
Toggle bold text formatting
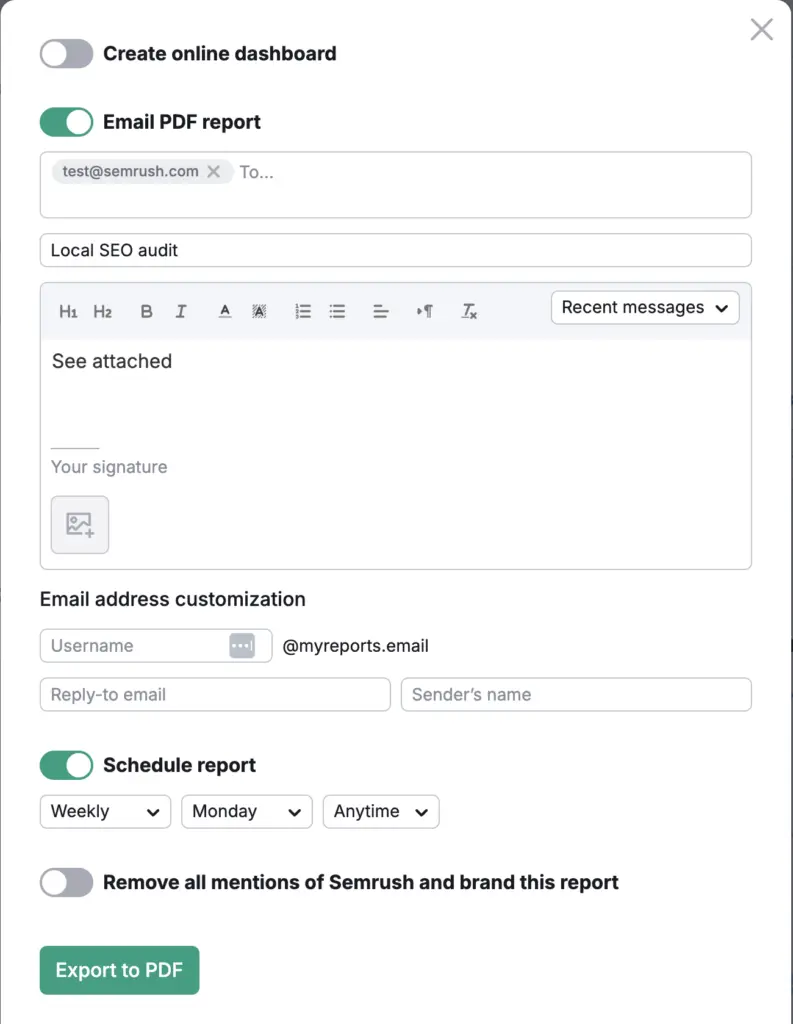click(x=146, y=312)
